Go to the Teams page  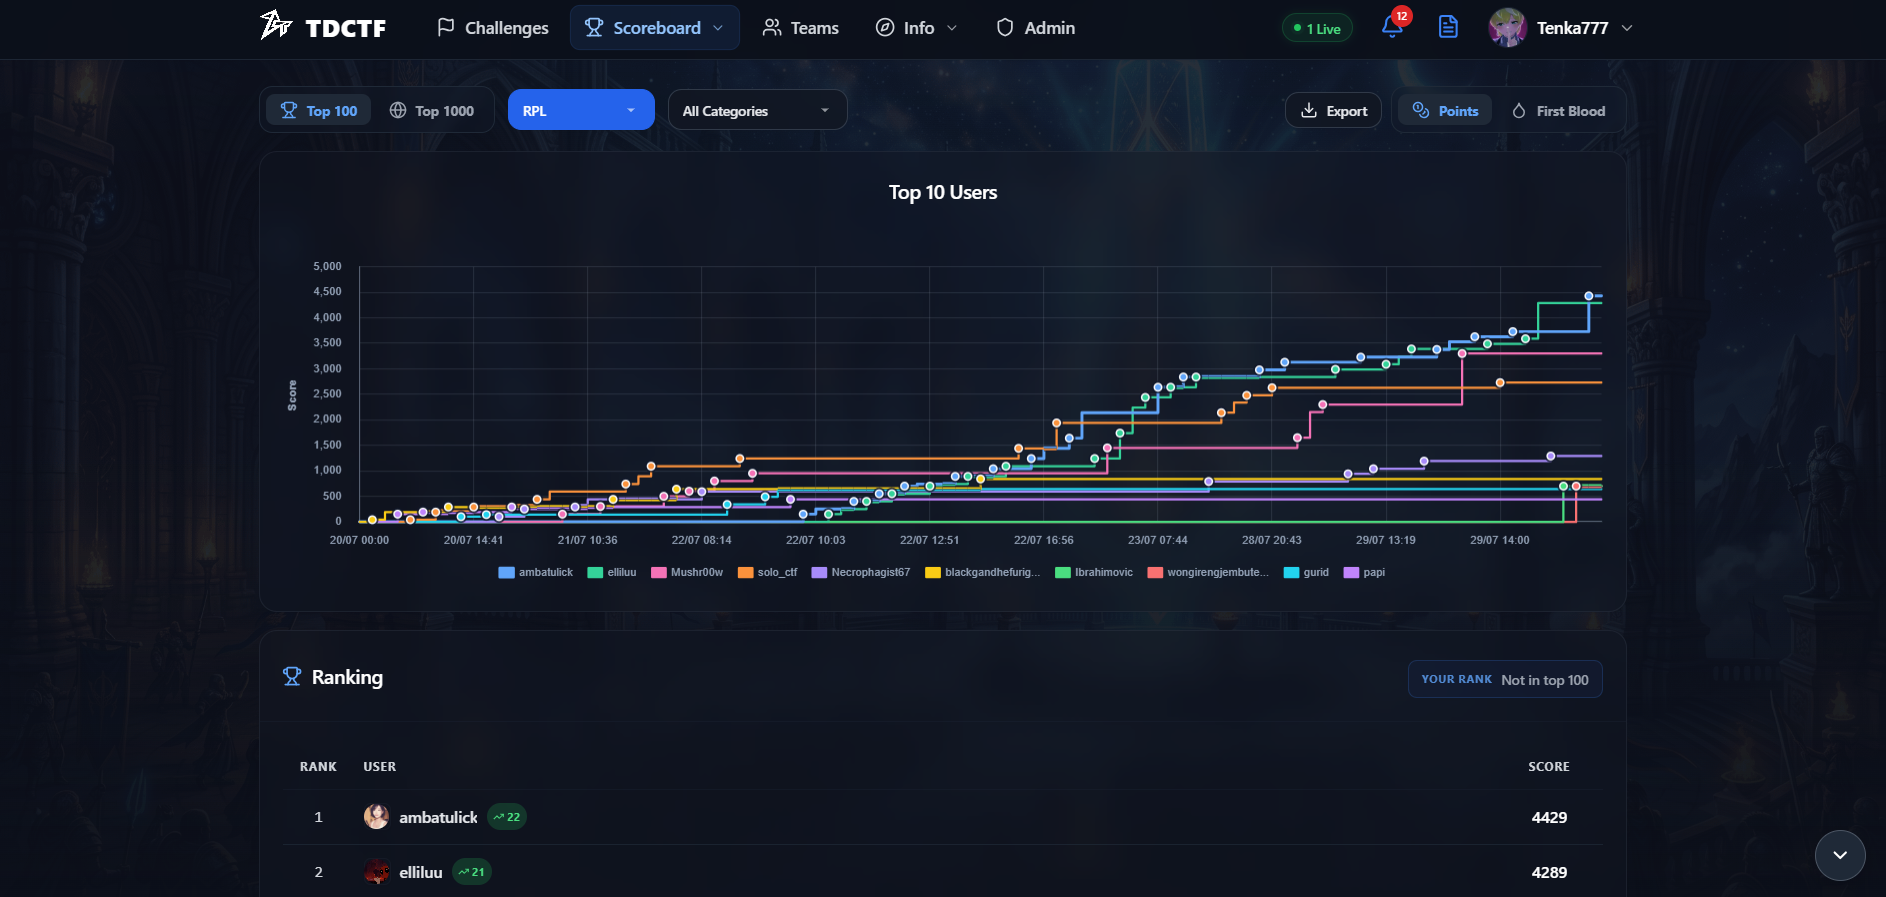click(x=801, y=28)
